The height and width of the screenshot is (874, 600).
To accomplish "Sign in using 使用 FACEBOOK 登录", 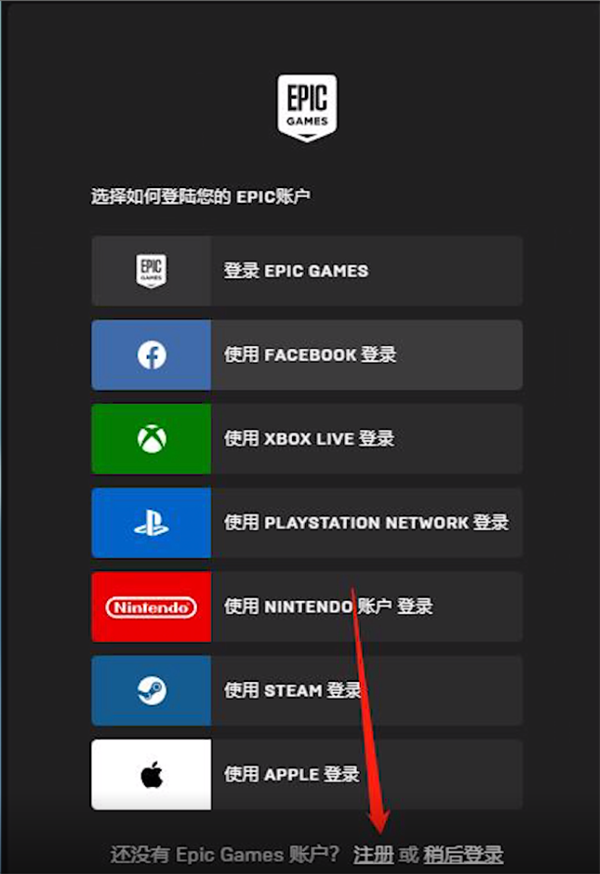I will (307, 355).
